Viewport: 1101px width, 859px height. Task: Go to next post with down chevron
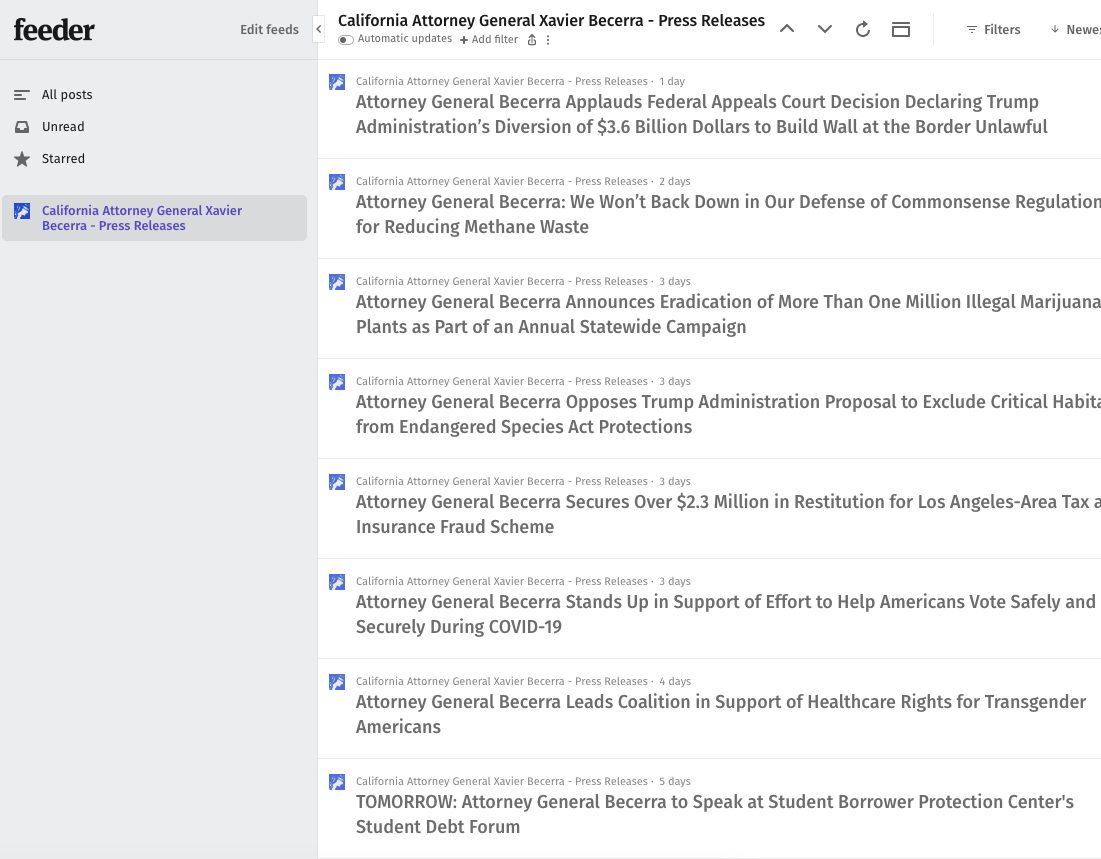click(x=825, y=29)
